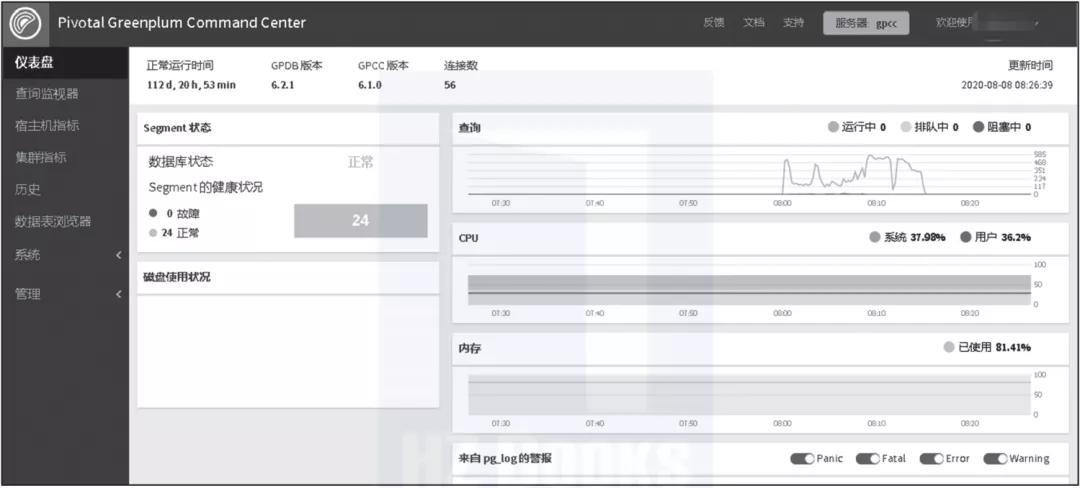Go to 宿主机指标 in sidebar
This screenshot has height=488, width=1080.
click(47, 126)
